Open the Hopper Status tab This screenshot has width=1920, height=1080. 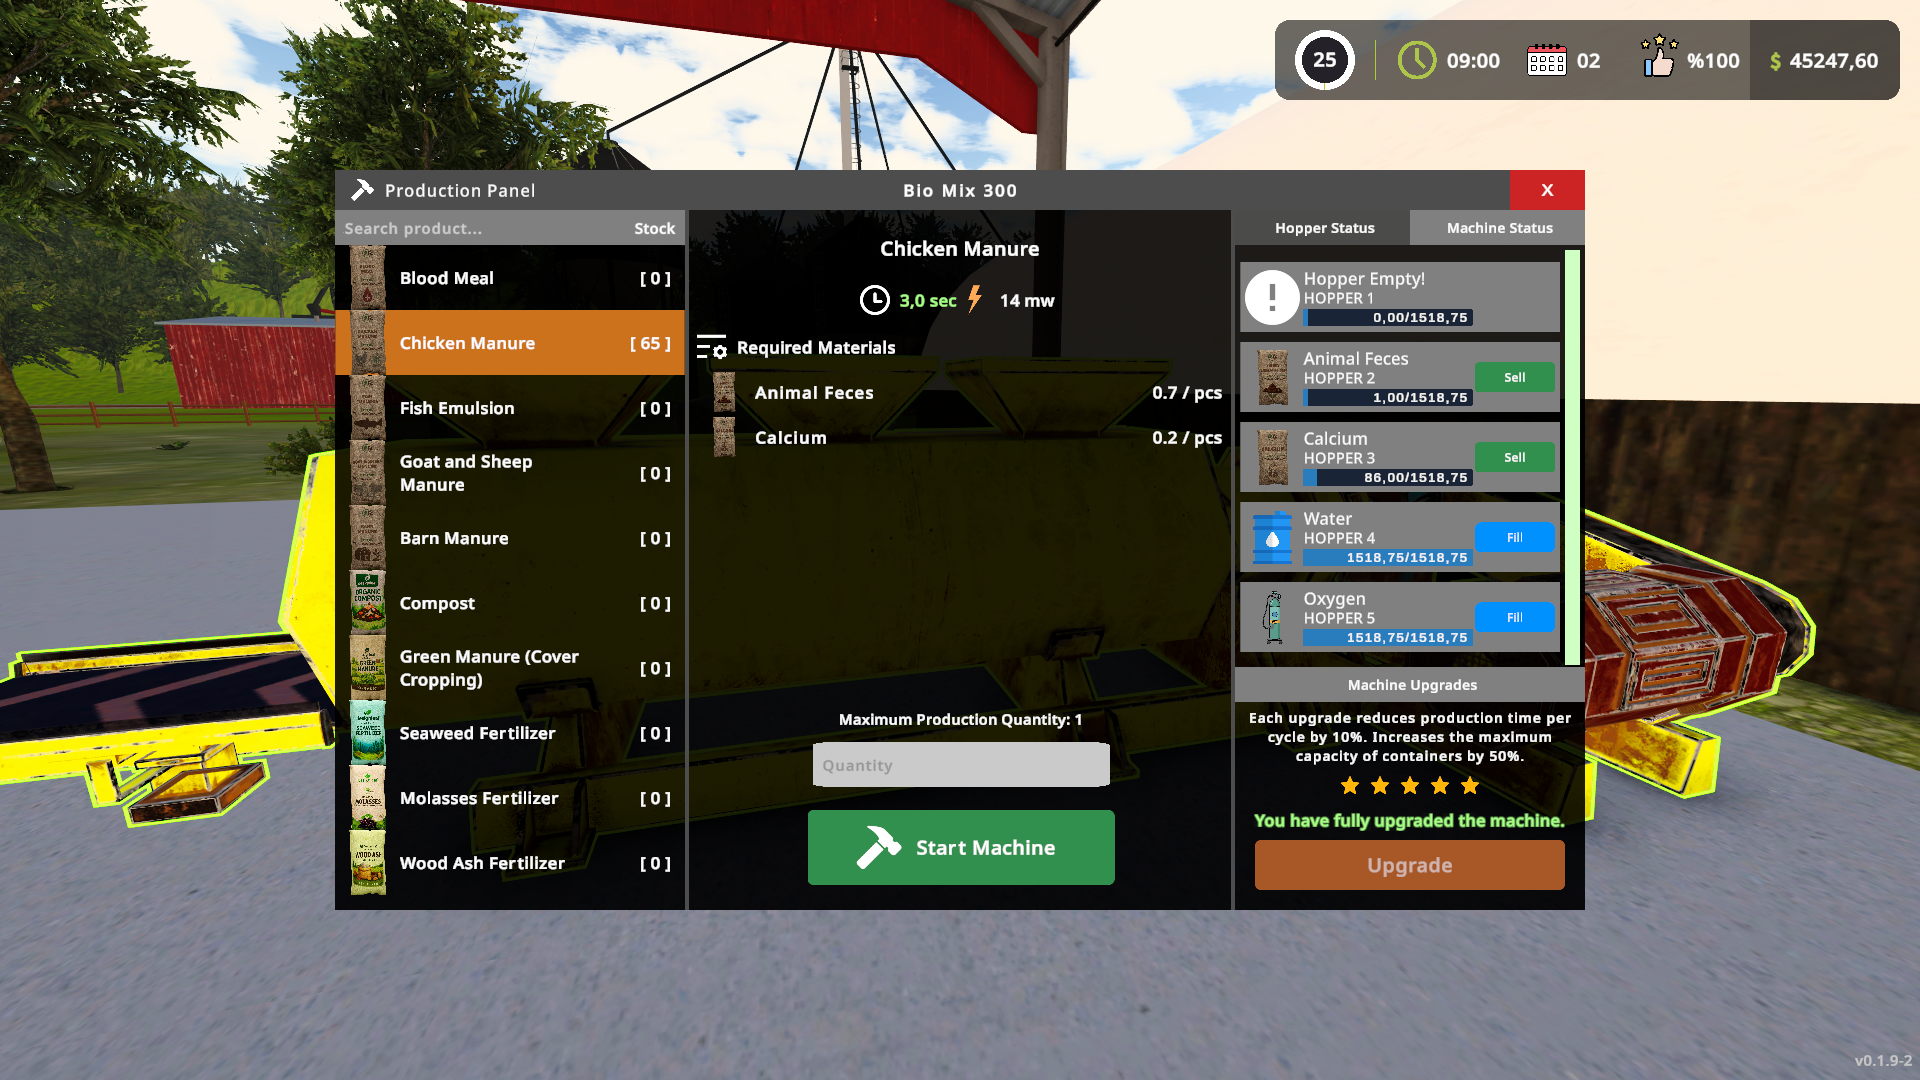click(1323, 228)
